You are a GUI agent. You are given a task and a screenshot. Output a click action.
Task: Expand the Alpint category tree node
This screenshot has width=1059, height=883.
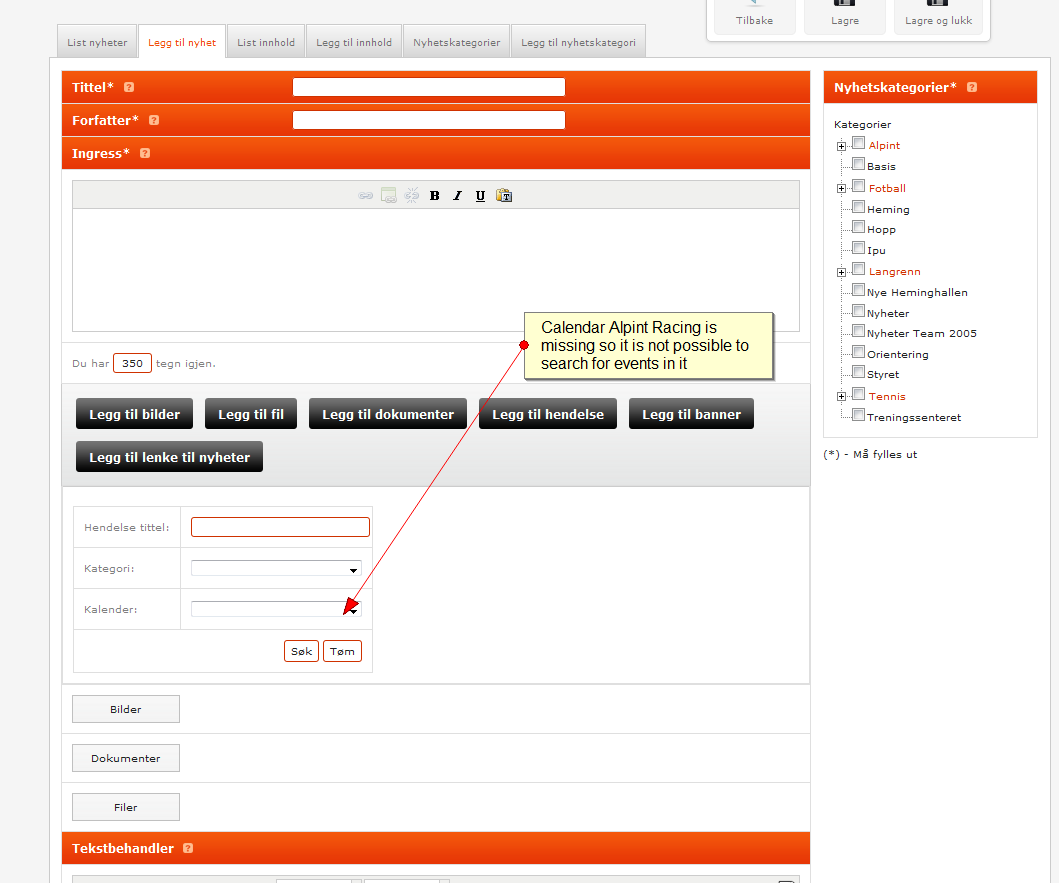point(842,147)
